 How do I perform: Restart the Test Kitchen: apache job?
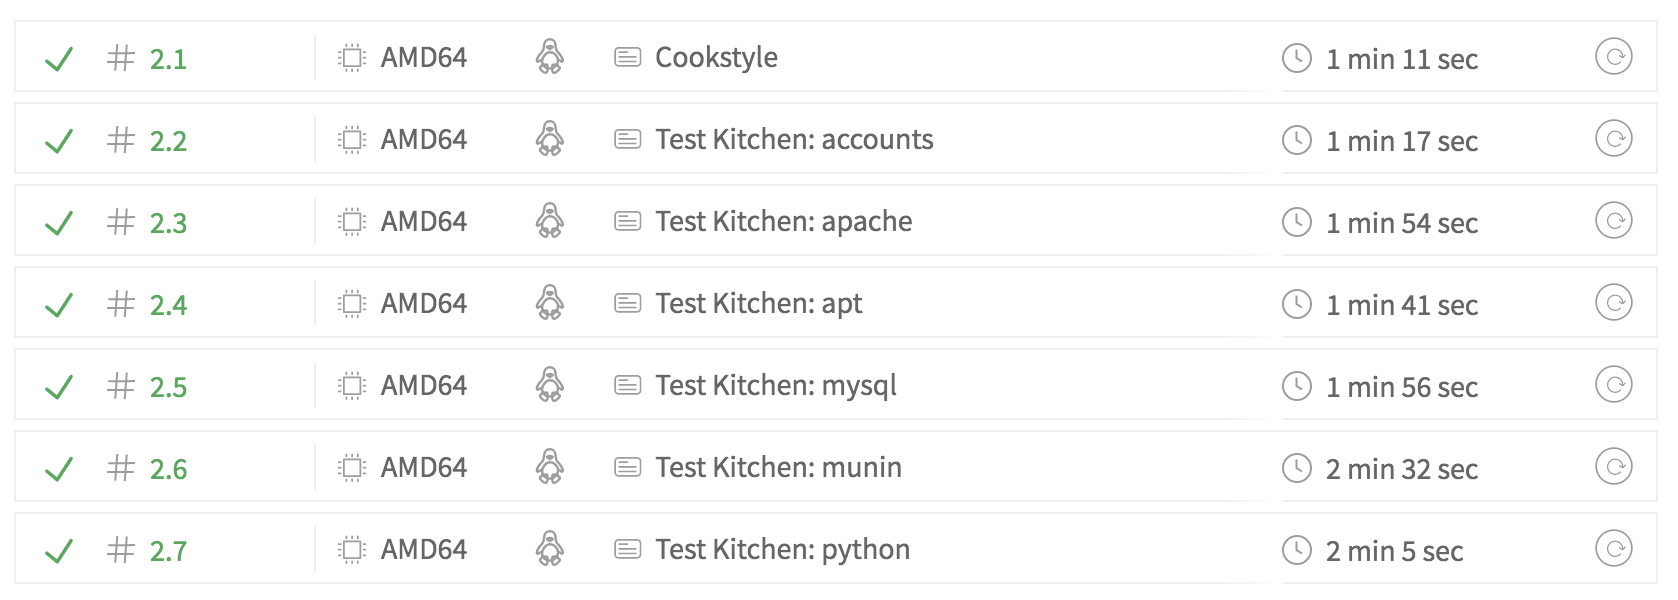pos(1613,221)
